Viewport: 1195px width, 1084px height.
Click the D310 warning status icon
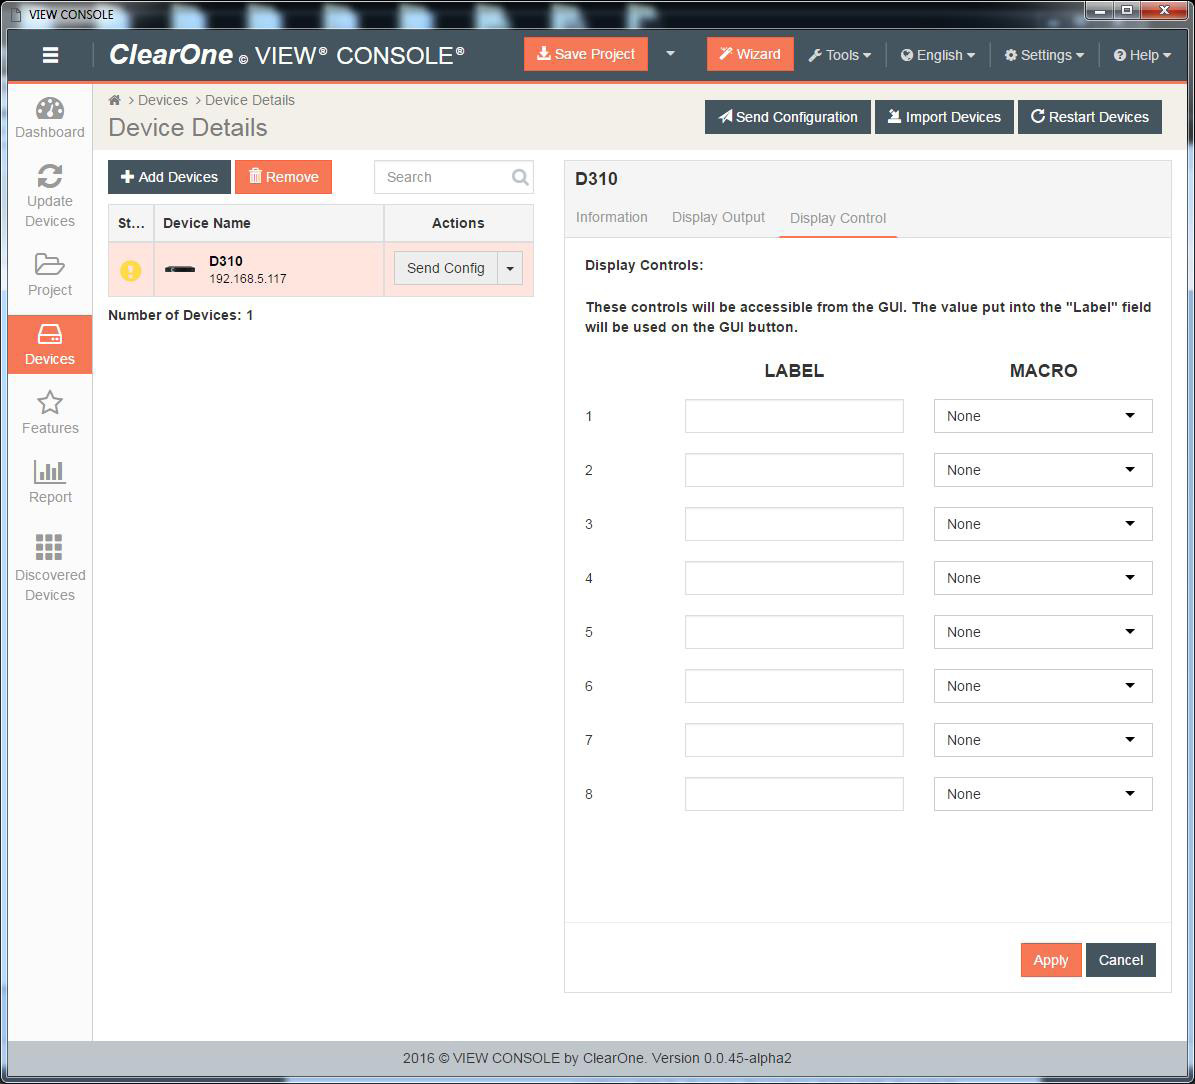pos(130,271)
